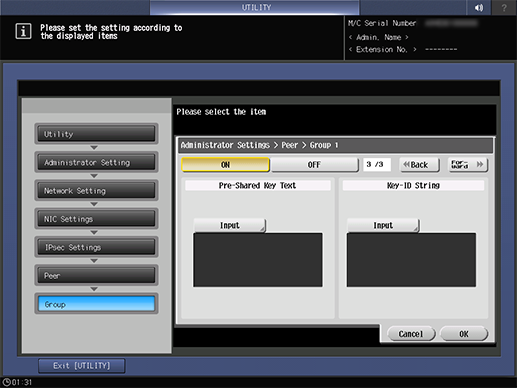
Task: Turn the Group 1 setting ON
Action: [x=226, y=165]
